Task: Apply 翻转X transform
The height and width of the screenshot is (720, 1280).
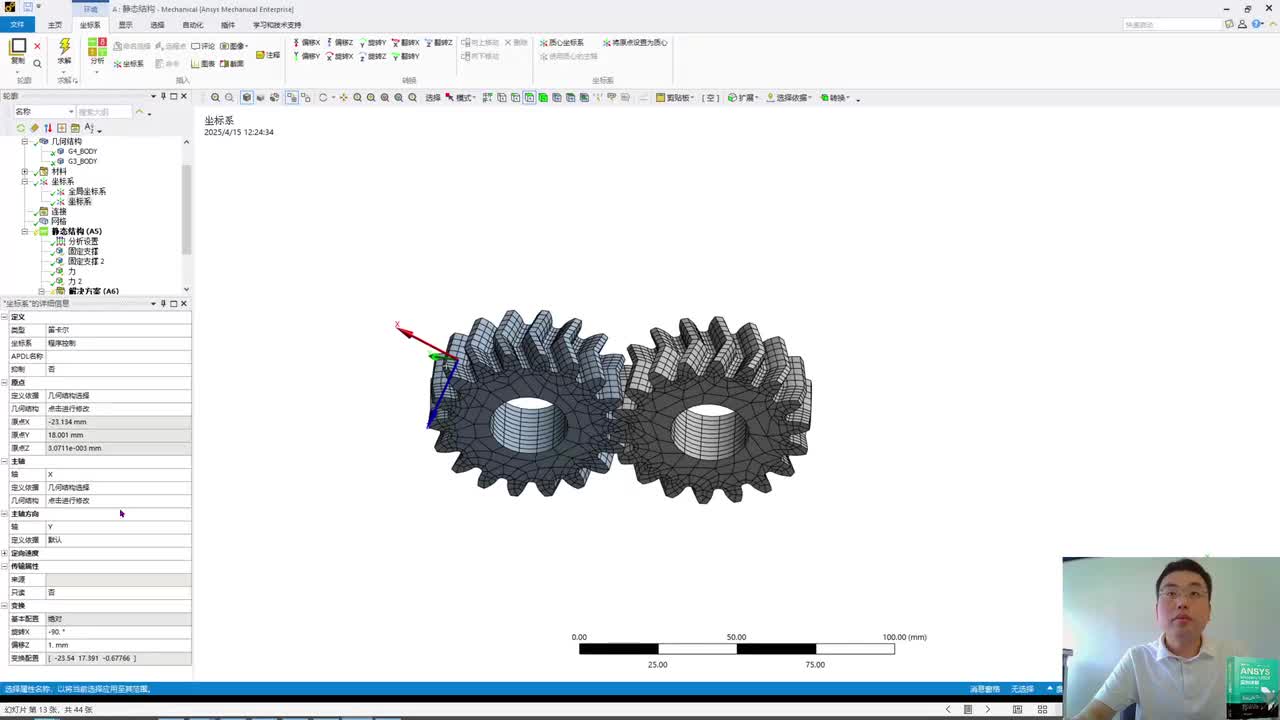Action: click(406, 43)
